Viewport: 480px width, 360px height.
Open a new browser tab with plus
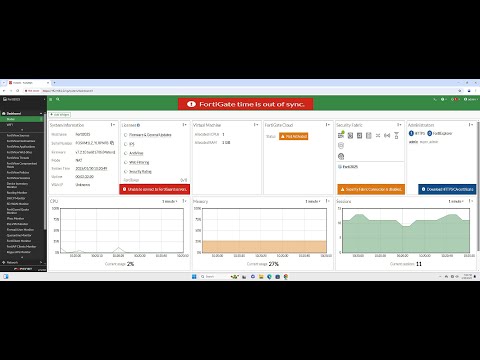coord(54,83)
